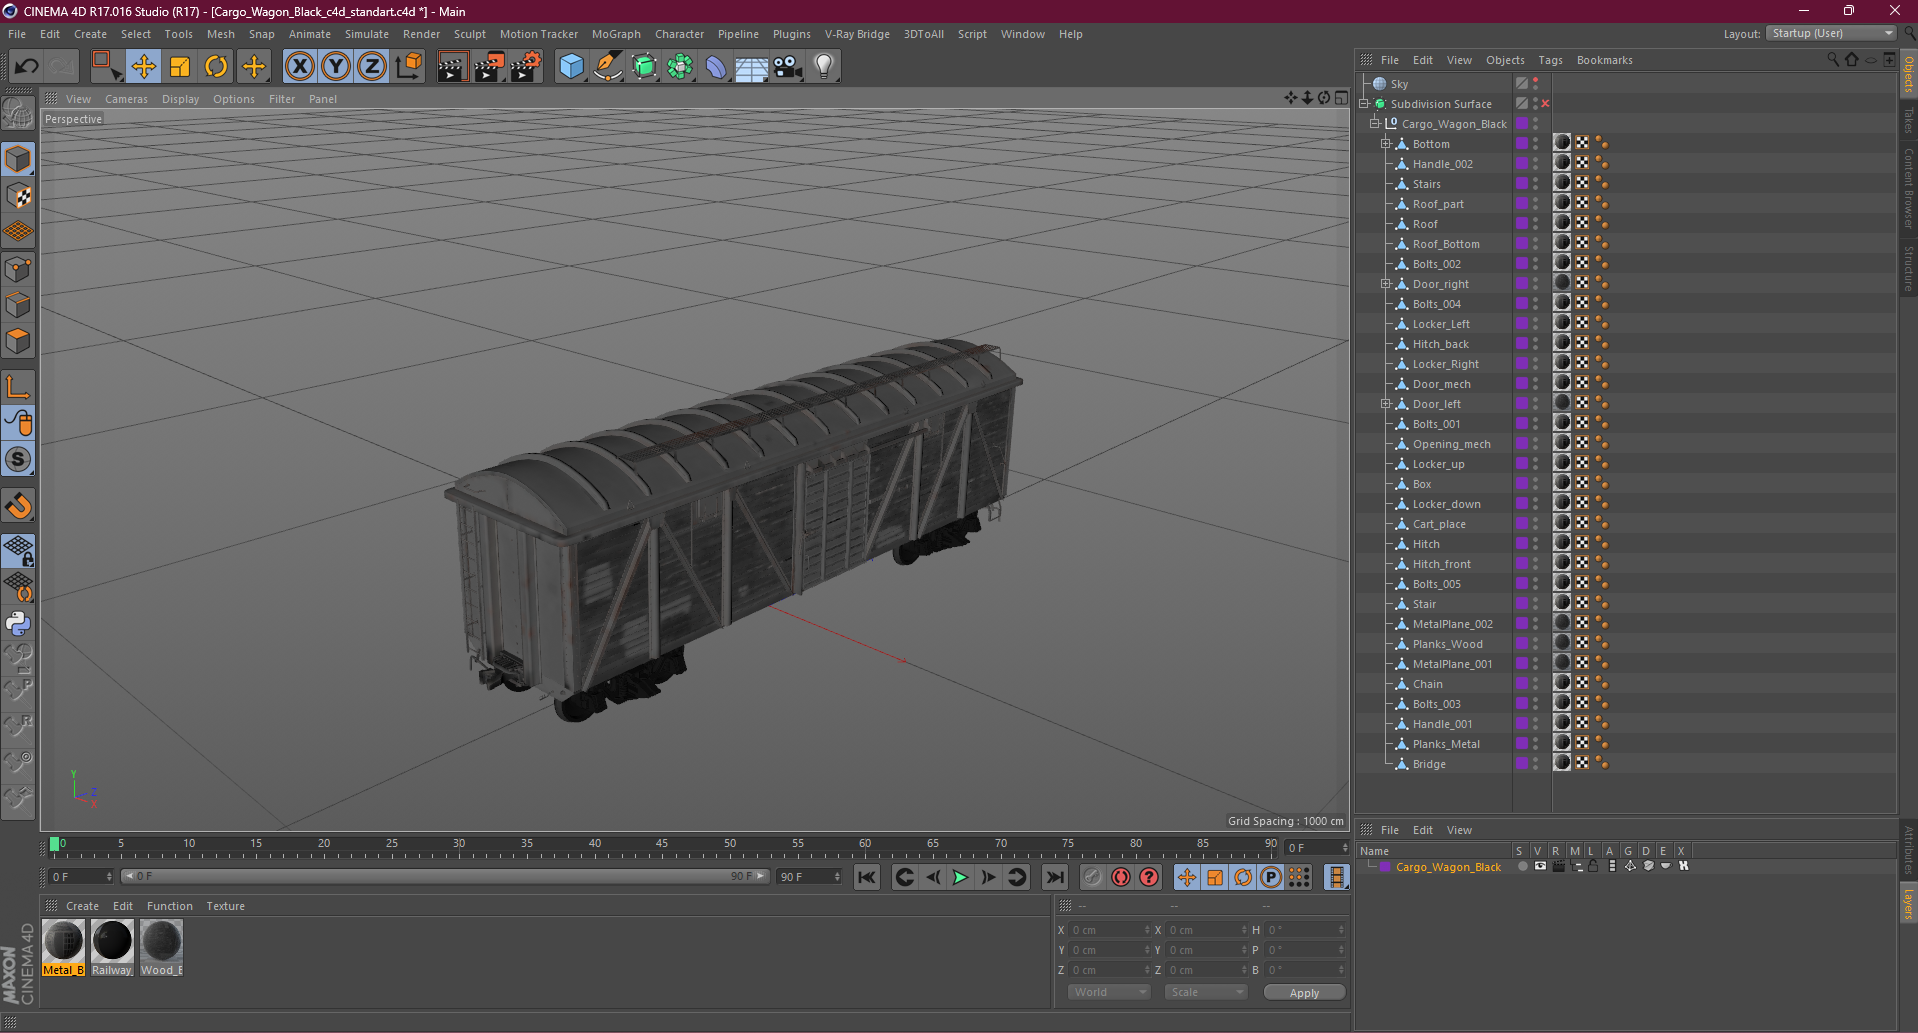1918x1033 pixels.
Task: Click Make Editable icon
Action: click(18, 114)
